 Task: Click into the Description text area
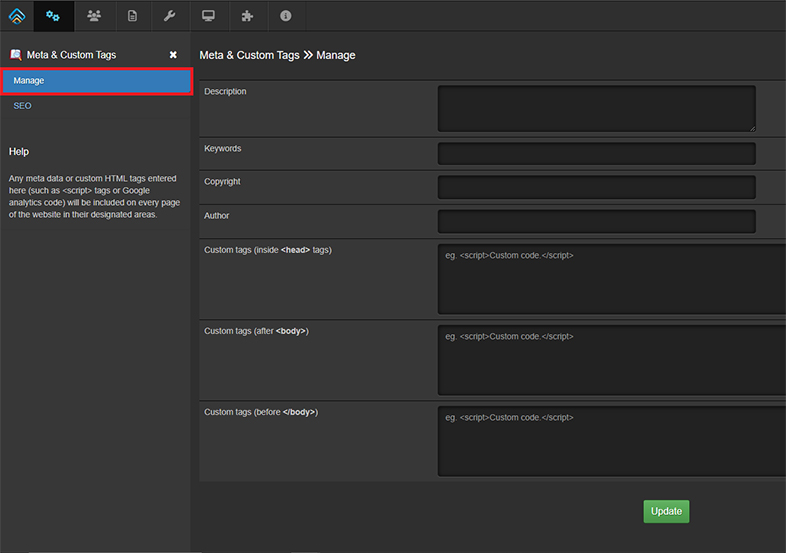pyautogui.click(x=596, y=108)
